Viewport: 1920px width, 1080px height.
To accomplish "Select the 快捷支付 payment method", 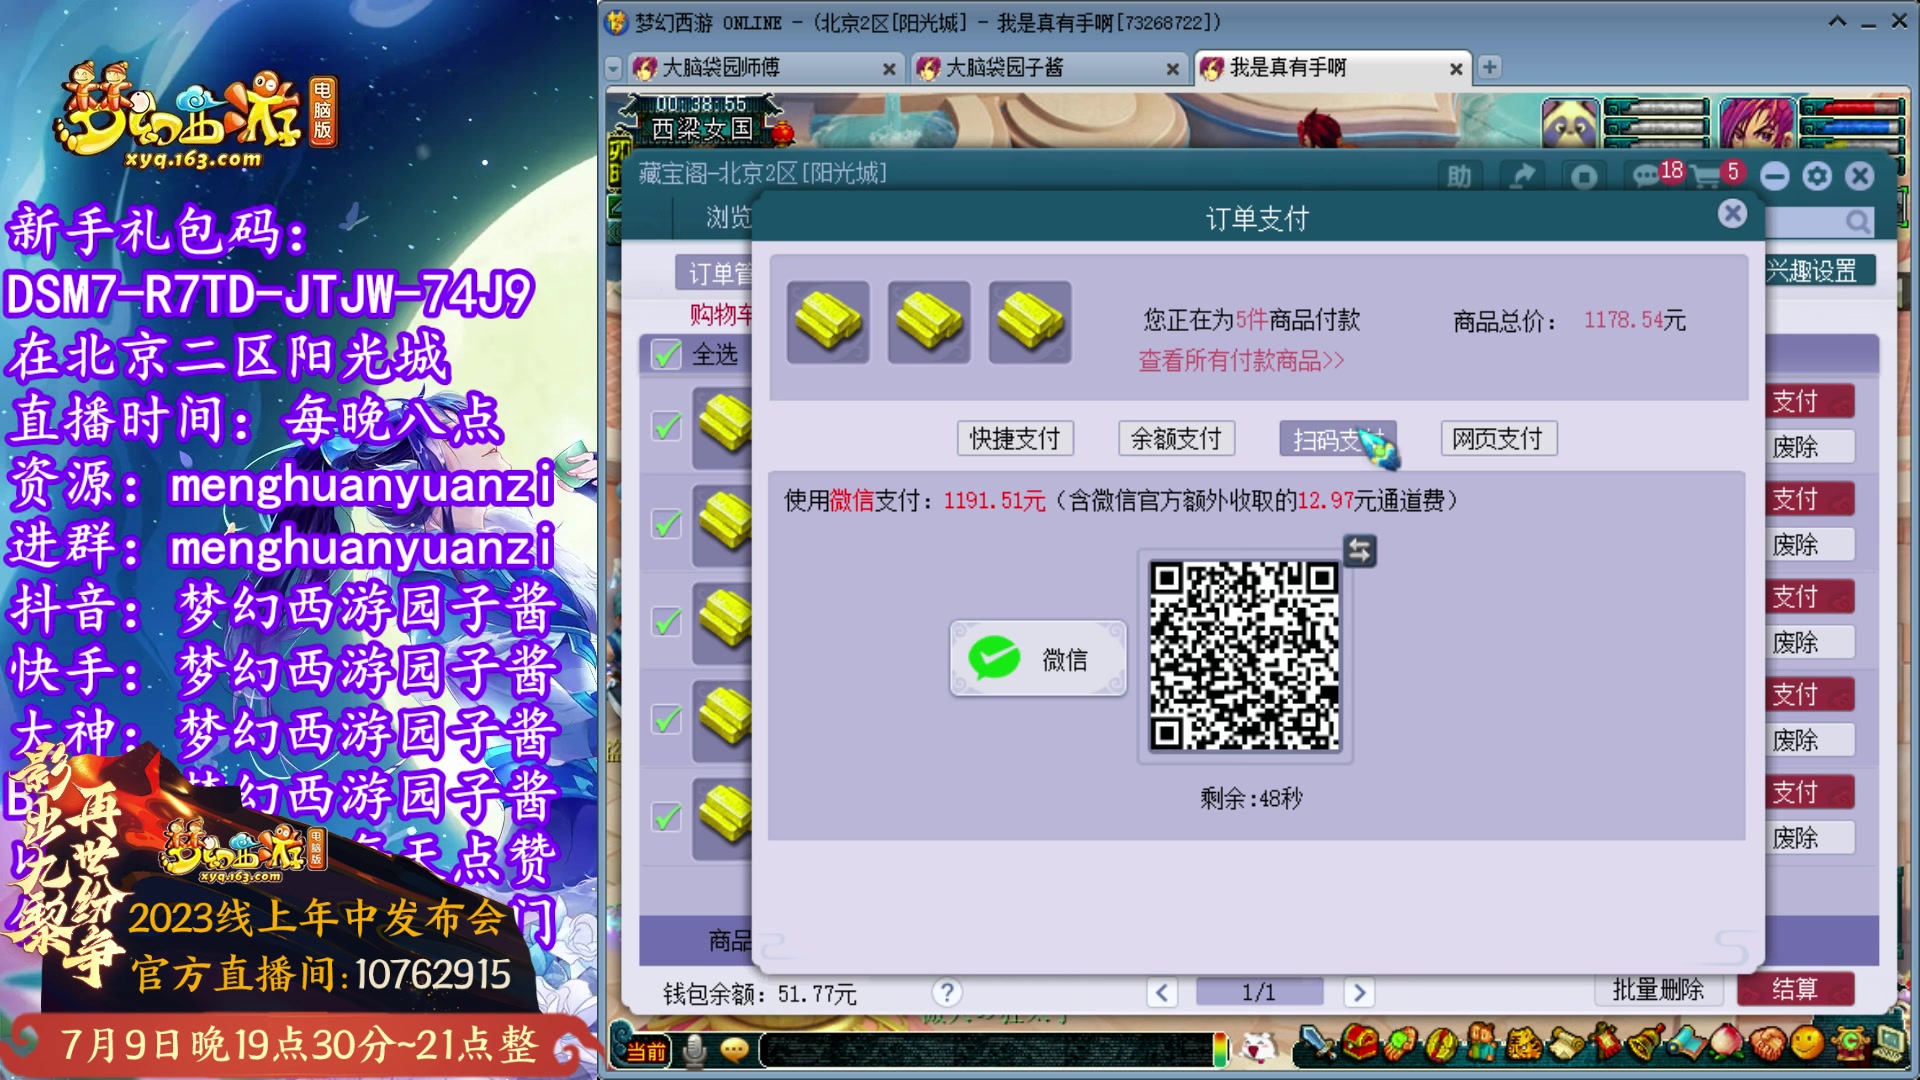I will point(1015,439).
